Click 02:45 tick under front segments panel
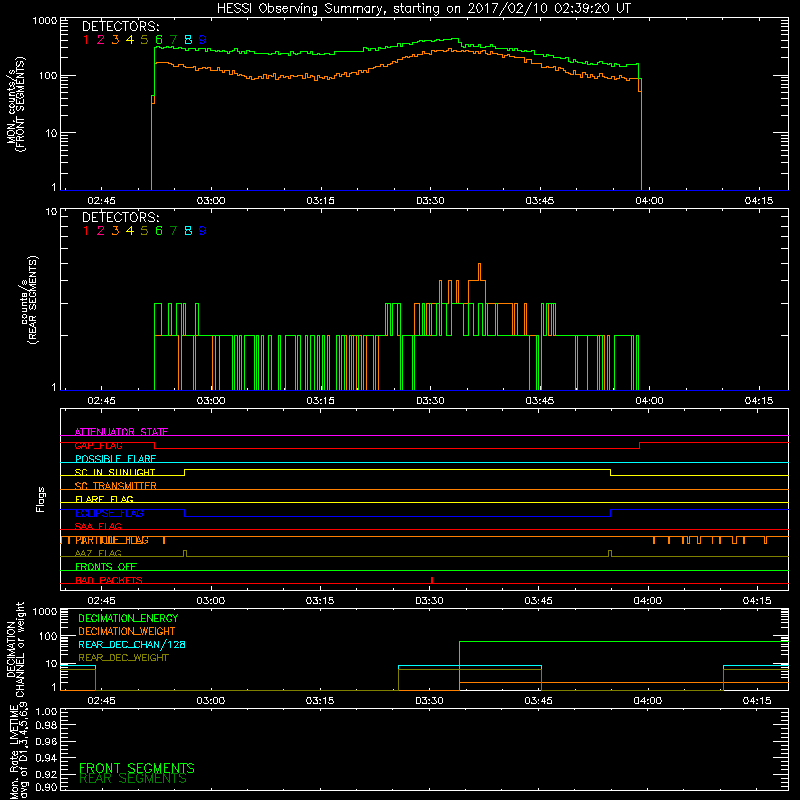This screenshot has height=800, width=800. [x=101, y=201]
